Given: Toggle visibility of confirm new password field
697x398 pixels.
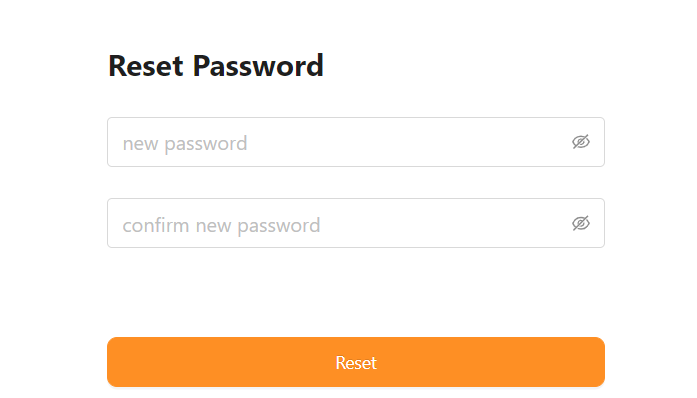Looking at the screenshot, I should 581,223.
